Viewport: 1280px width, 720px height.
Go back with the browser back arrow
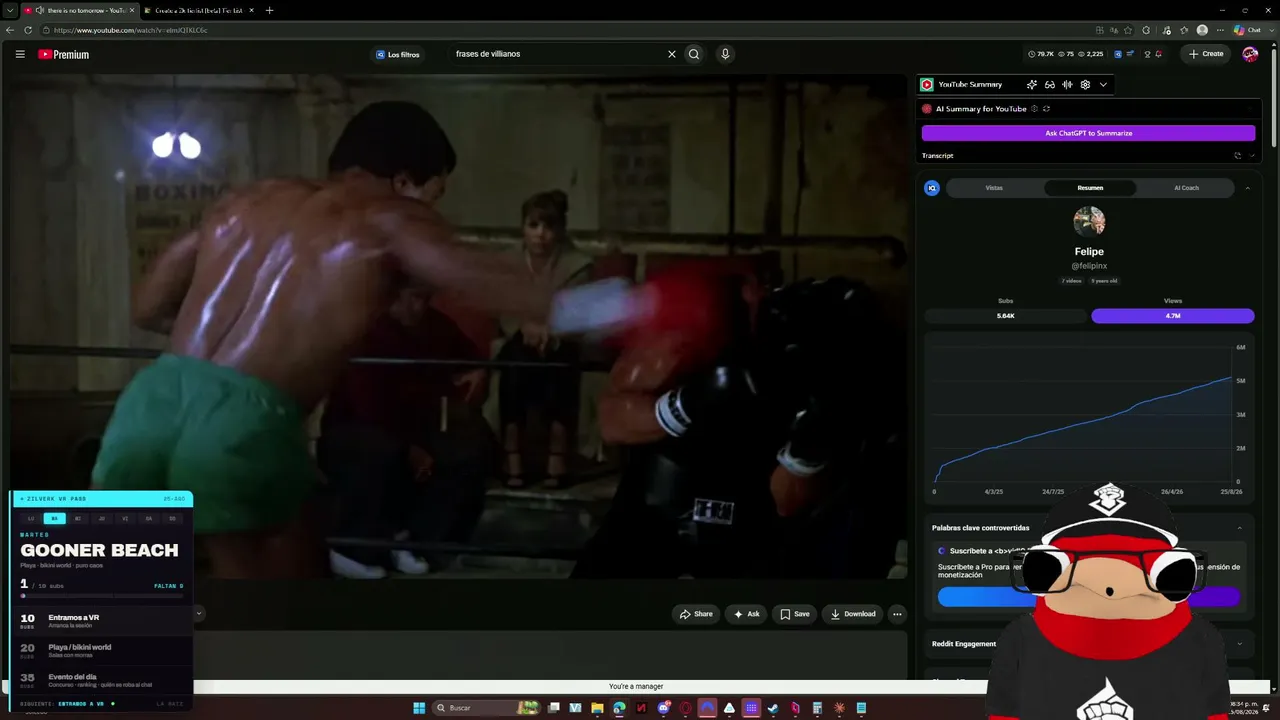coord(10,30)
